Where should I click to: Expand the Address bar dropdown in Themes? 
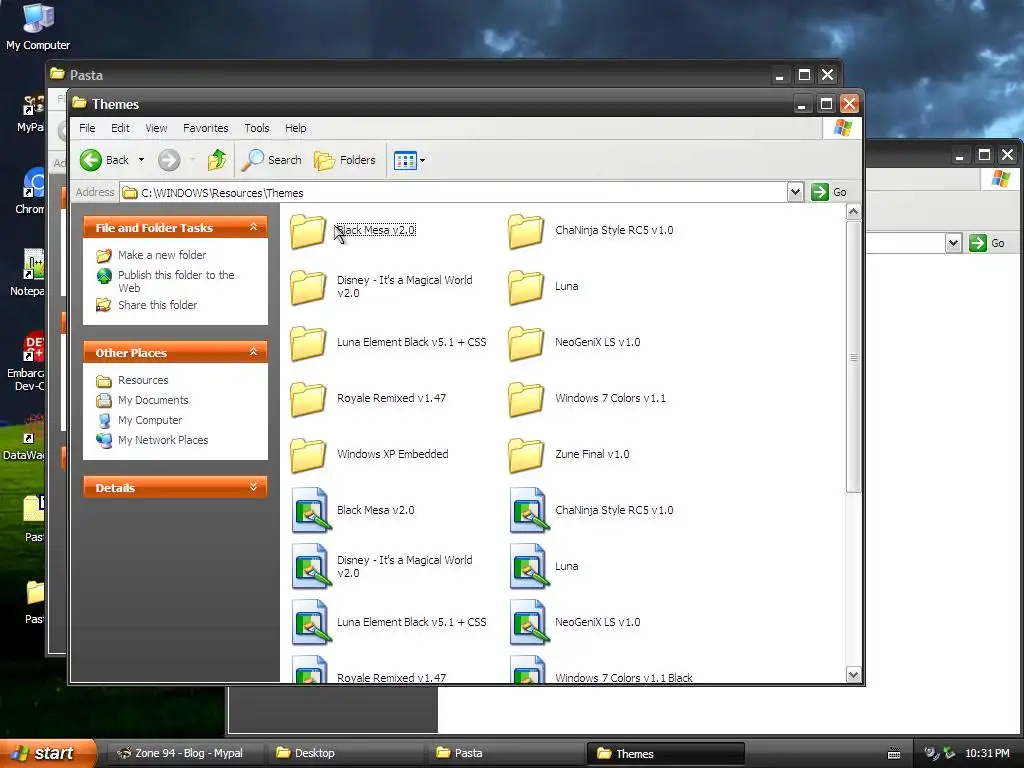pos(795,192)
